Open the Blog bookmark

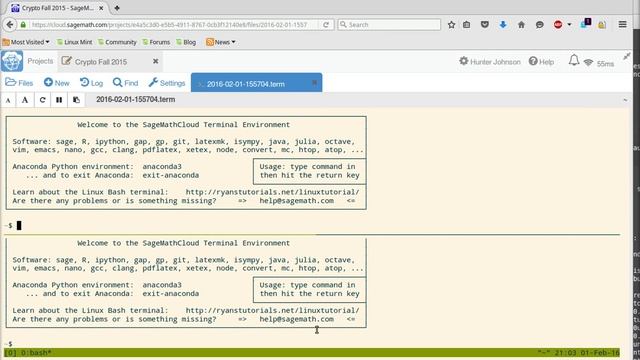pyautogui.click(x=186, y=42)
